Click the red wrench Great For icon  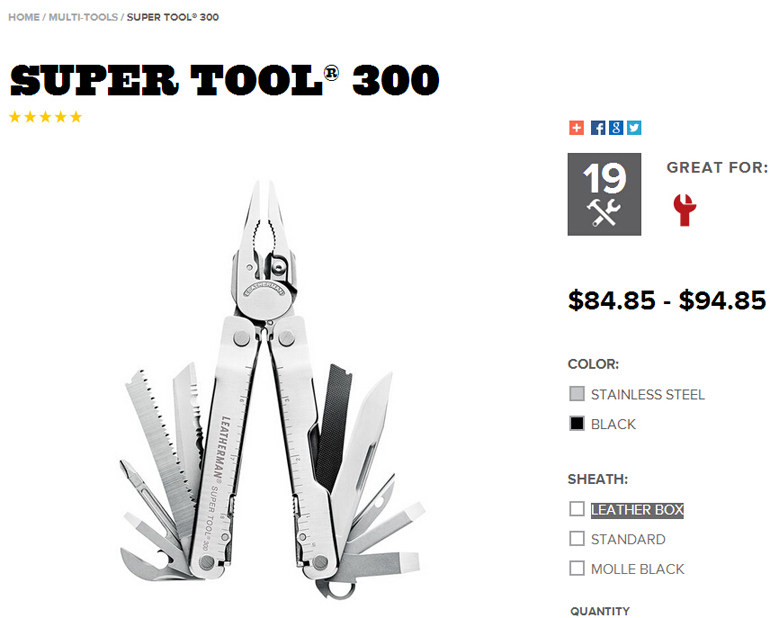point(685,210)
